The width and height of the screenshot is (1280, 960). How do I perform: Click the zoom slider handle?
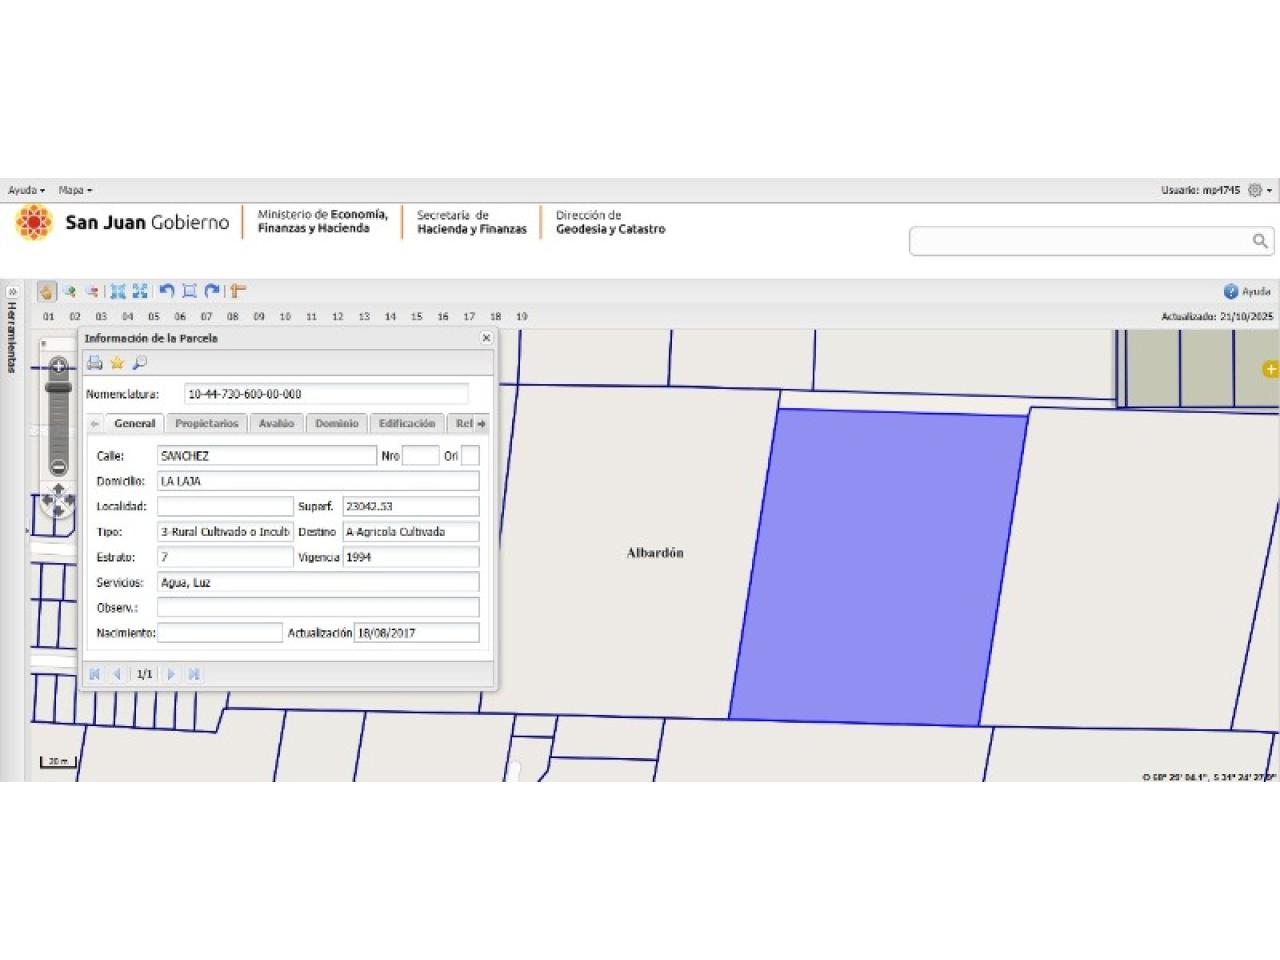(x=59, y=387)
